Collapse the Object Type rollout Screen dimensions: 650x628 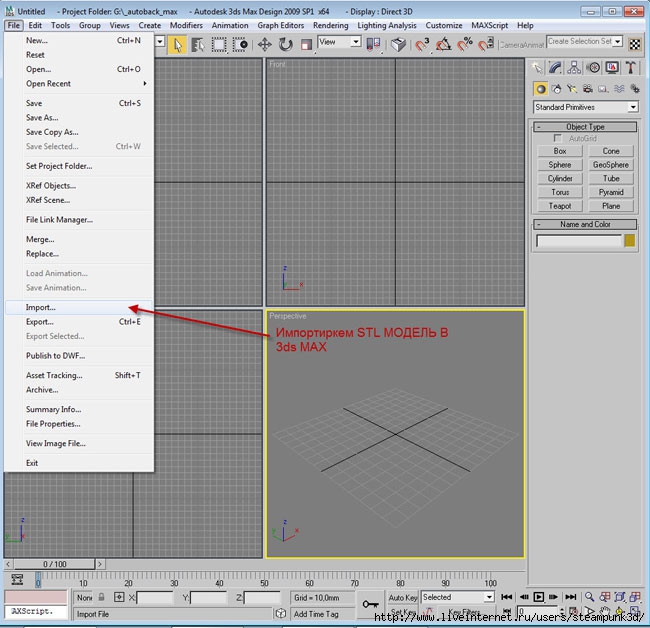585,127
